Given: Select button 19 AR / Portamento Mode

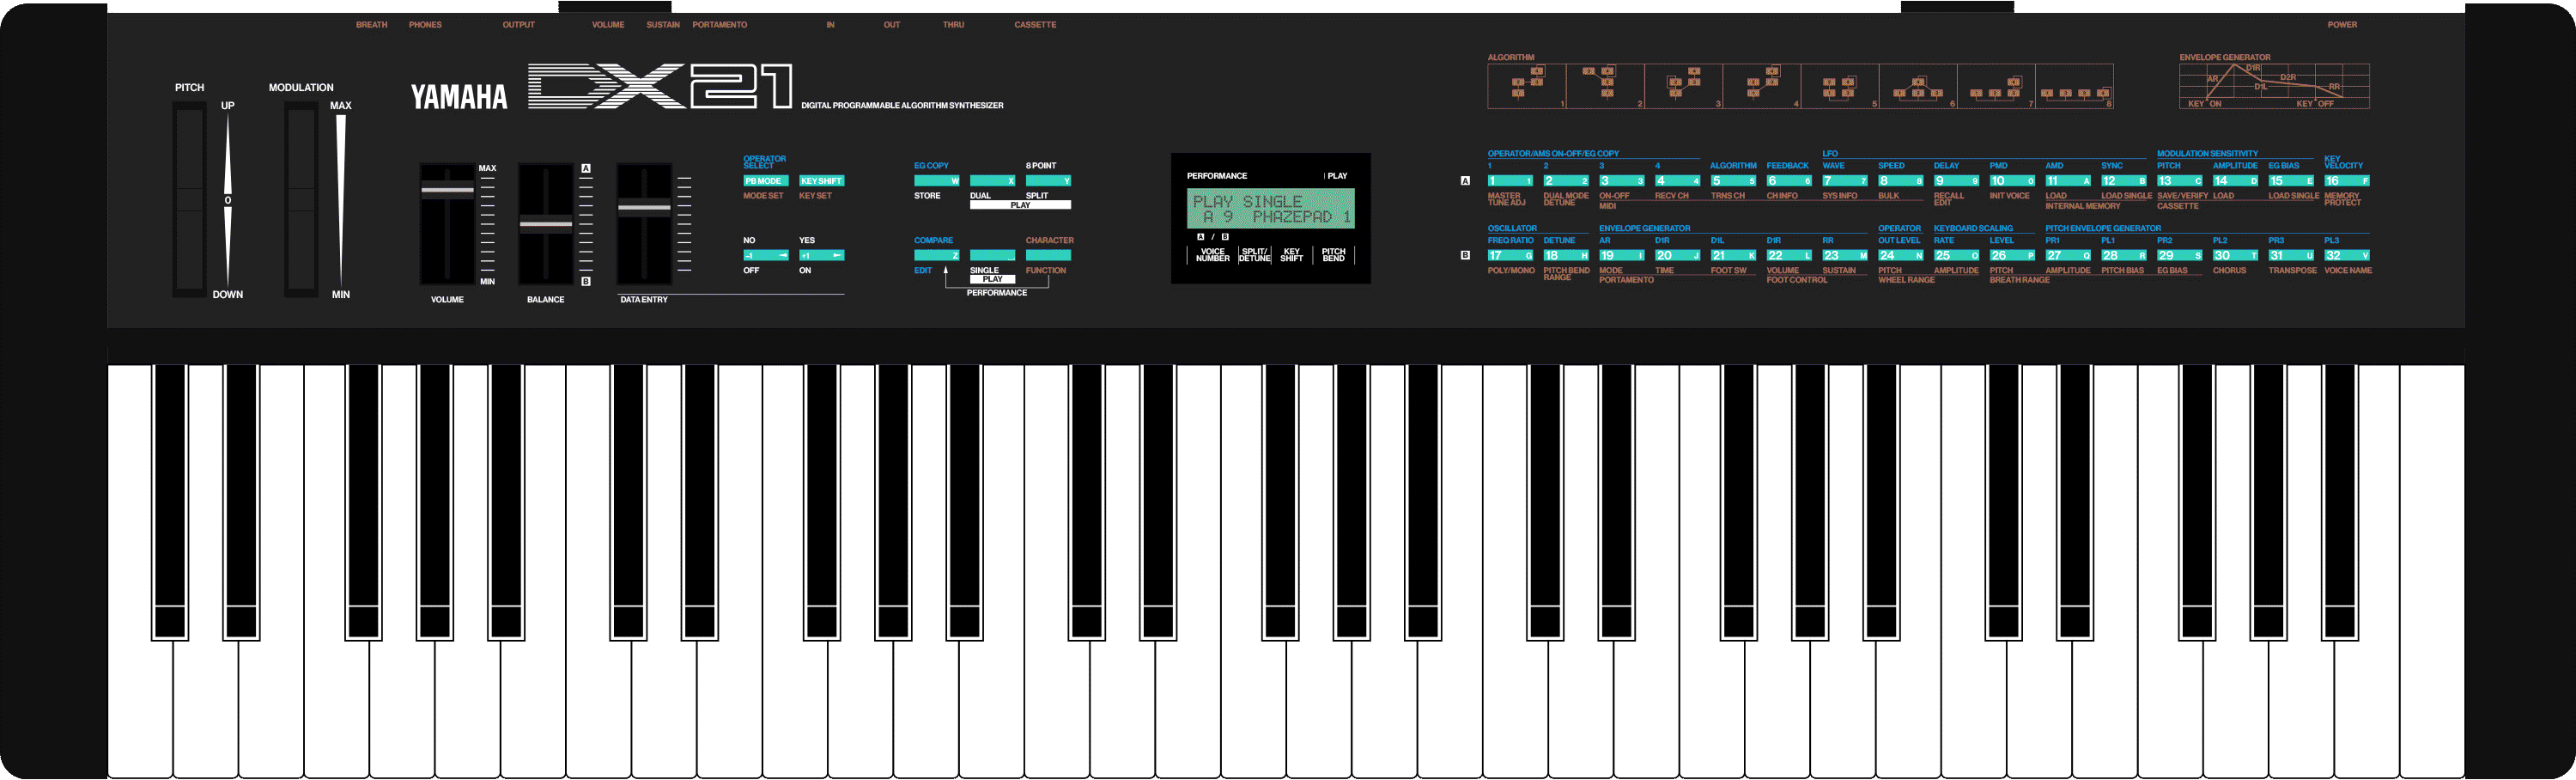Looking at the screenshot, I should [x=1622, y=255].
